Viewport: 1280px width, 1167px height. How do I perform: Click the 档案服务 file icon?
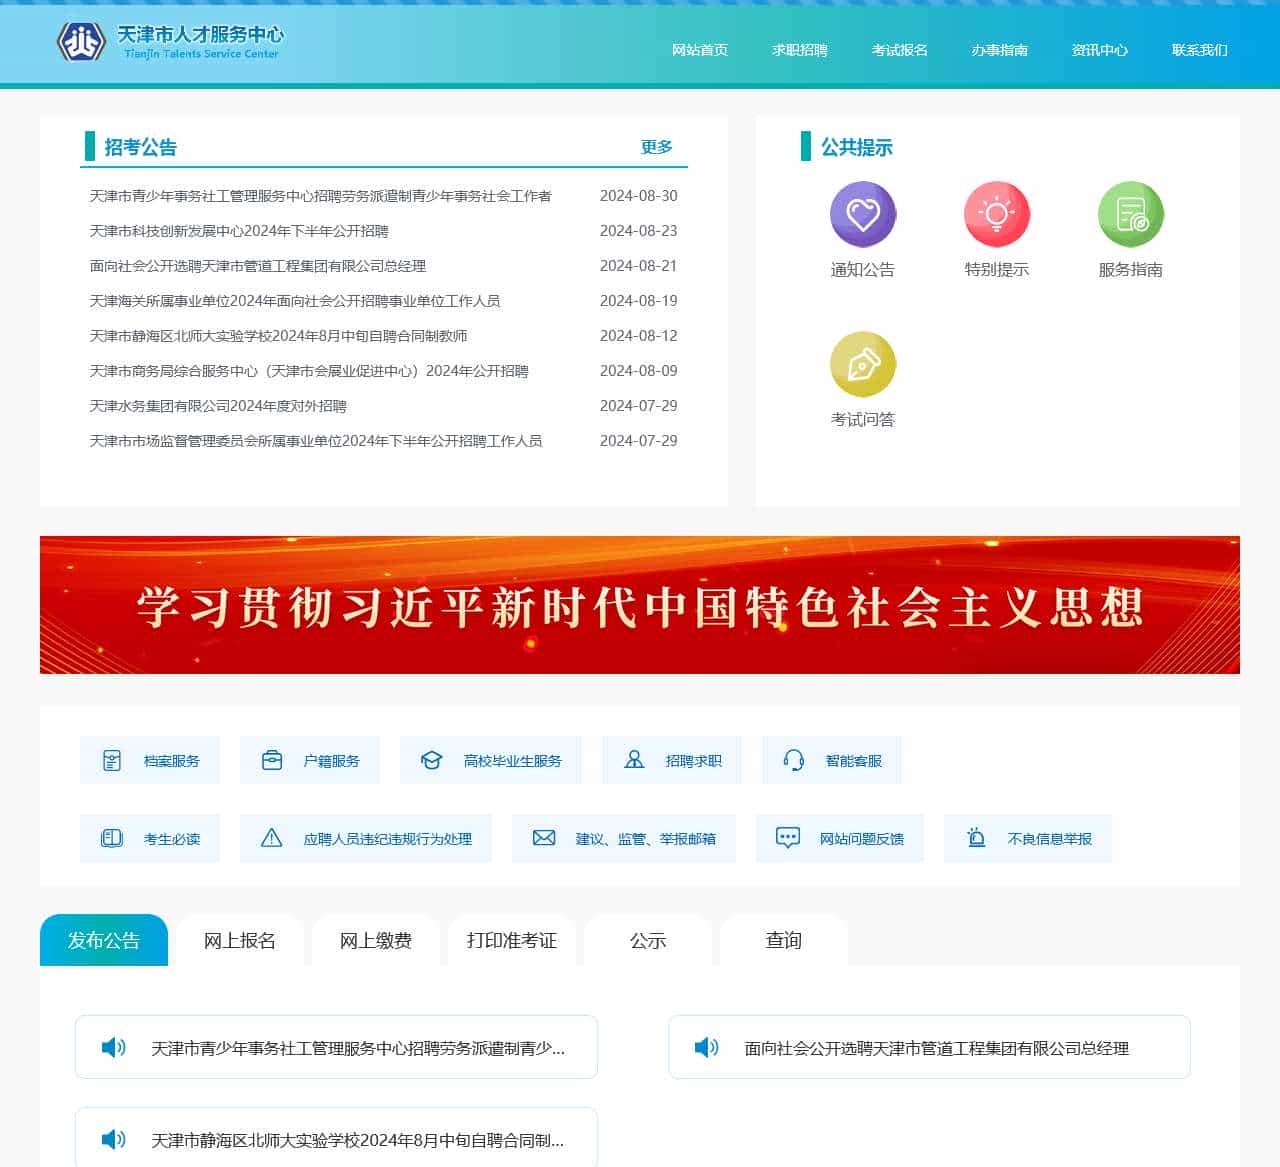(112, 760)
